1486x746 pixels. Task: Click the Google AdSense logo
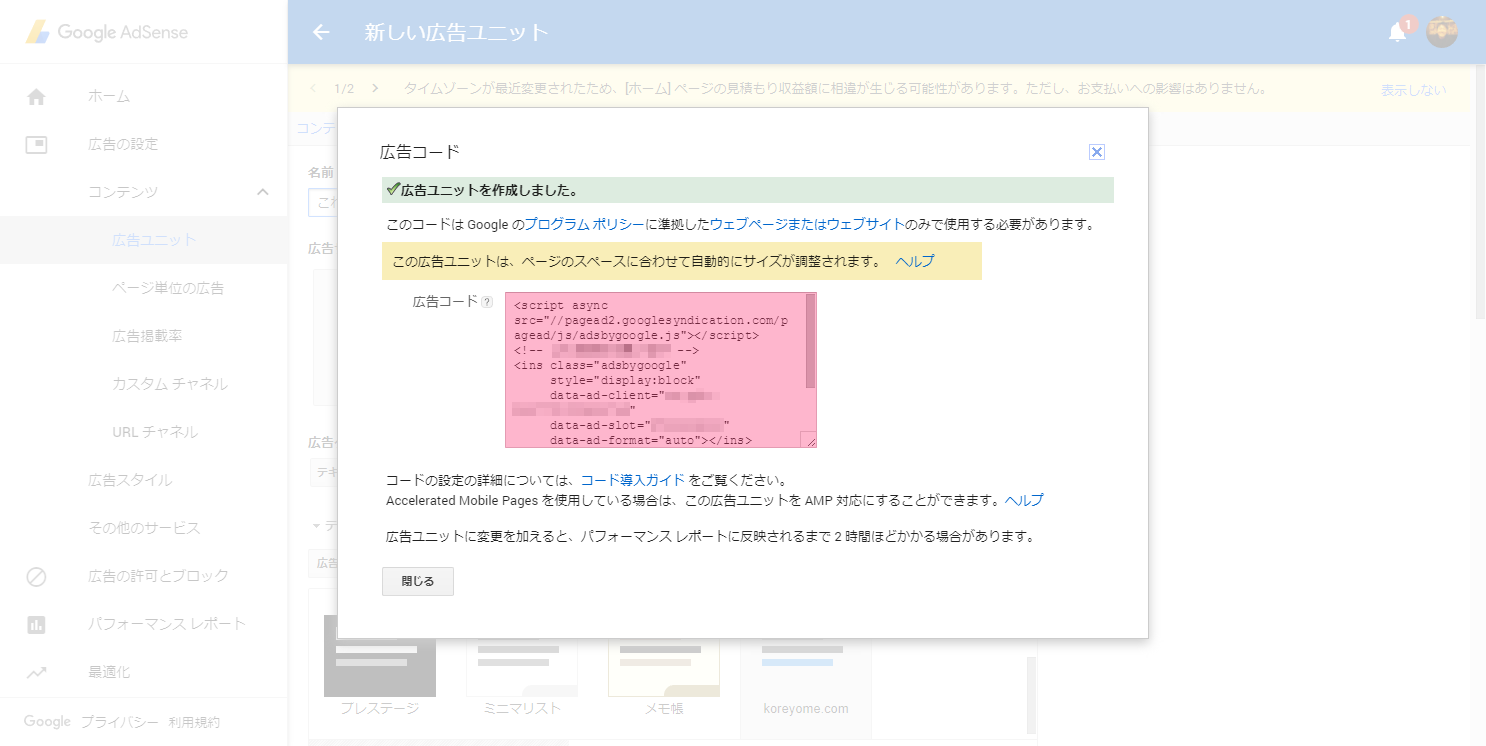coord(106,32)
